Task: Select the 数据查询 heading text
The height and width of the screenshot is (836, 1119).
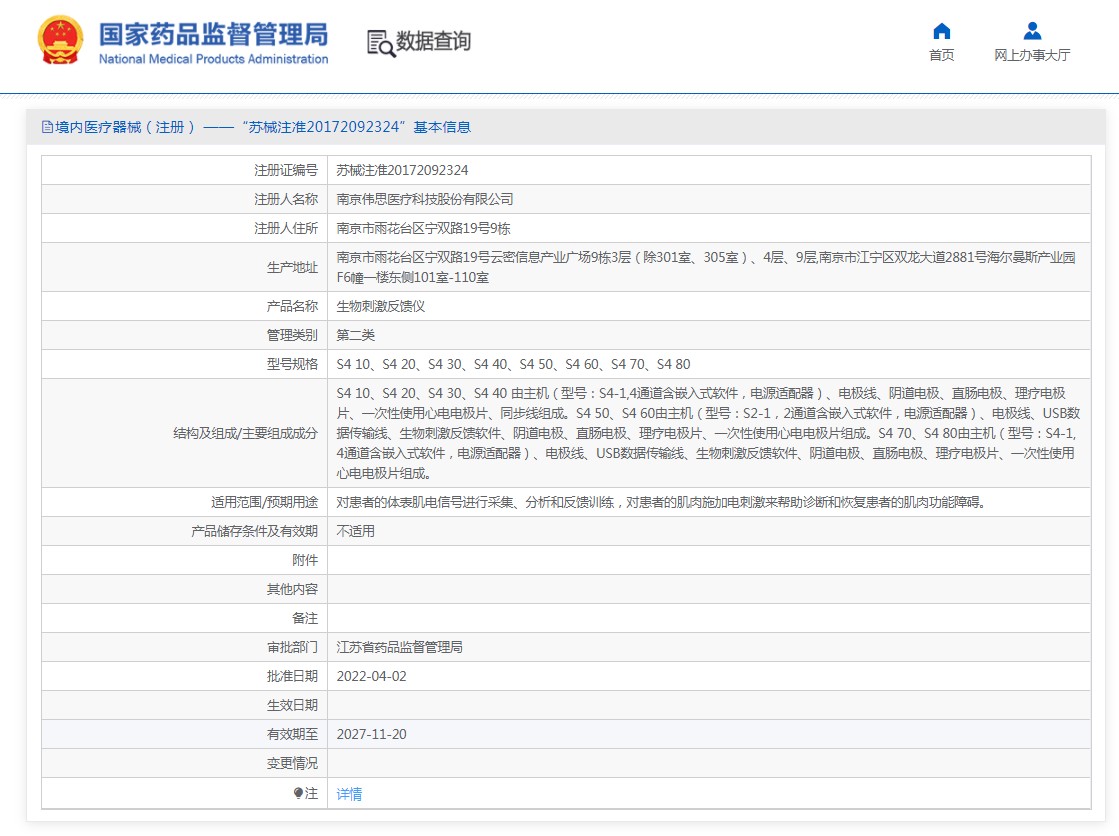Action: [x=433, y=41]
